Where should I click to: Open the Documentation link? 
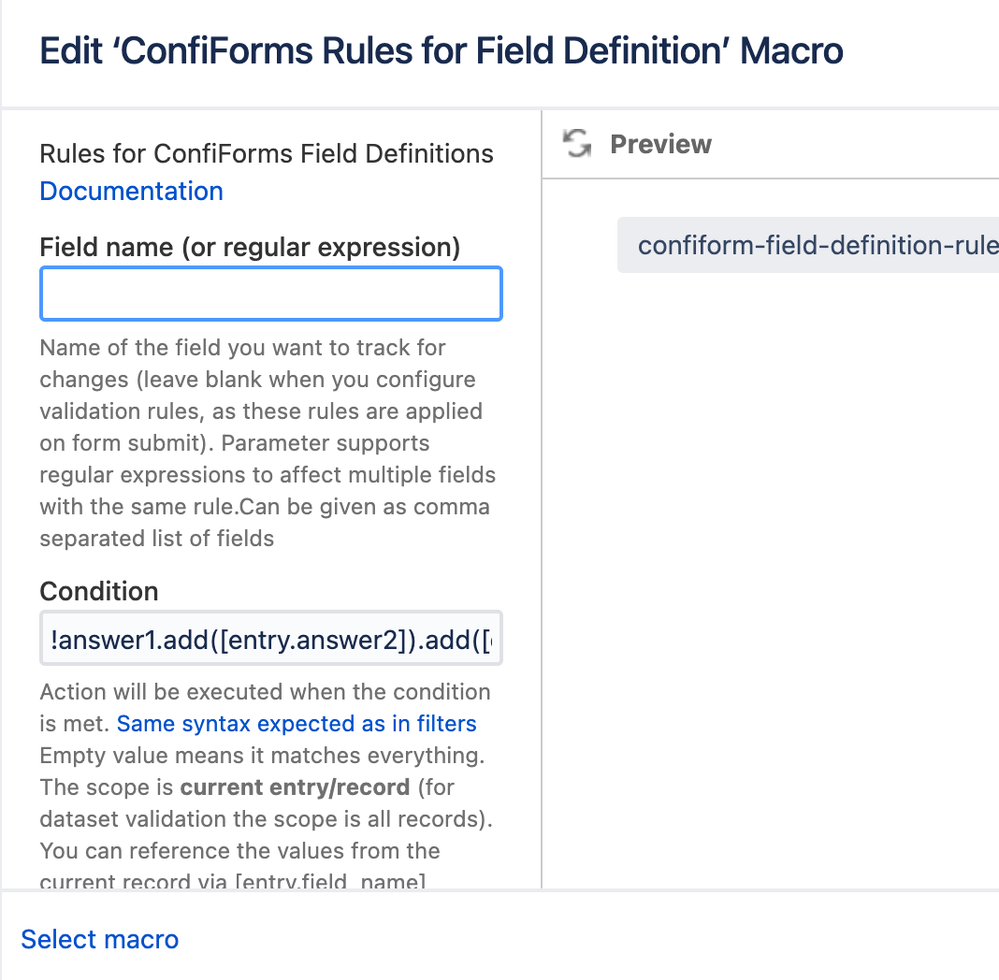tap(131, 191)
